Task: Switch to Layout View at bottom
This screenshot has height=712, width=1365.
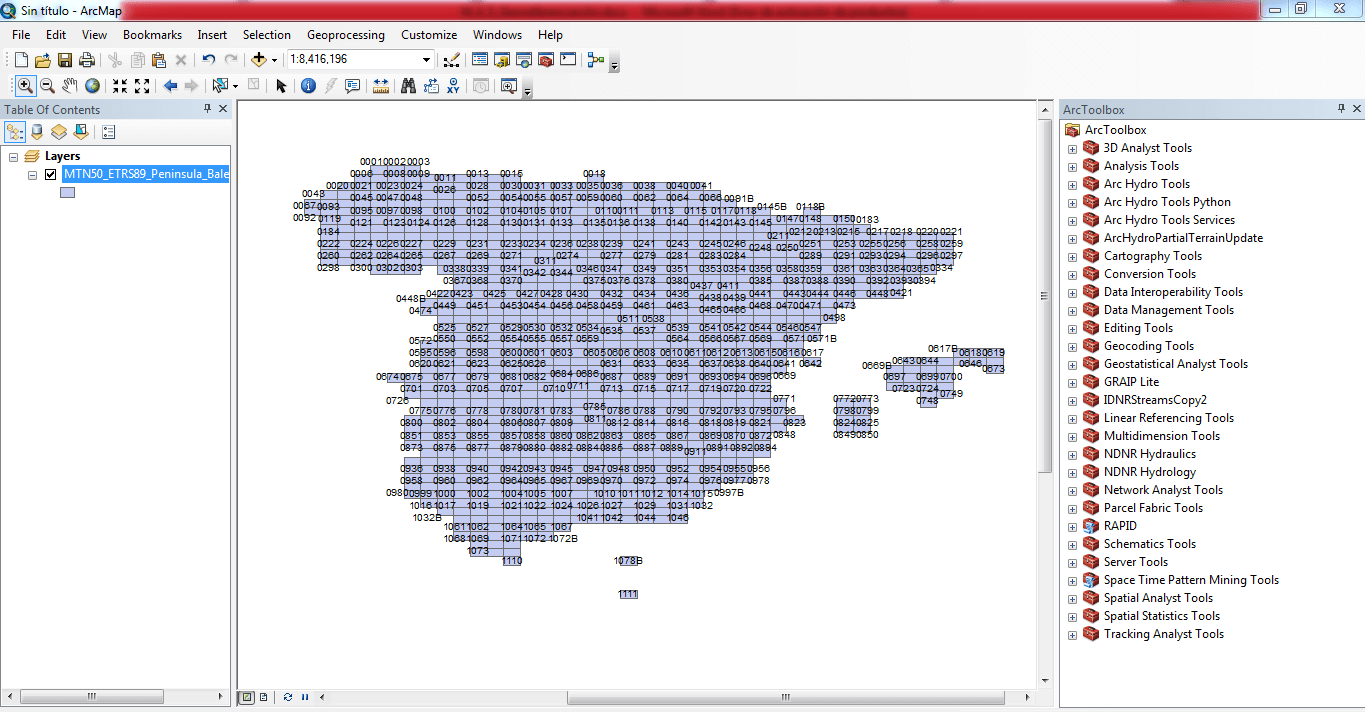Action: pyautogui.click(x=263, y=697)
